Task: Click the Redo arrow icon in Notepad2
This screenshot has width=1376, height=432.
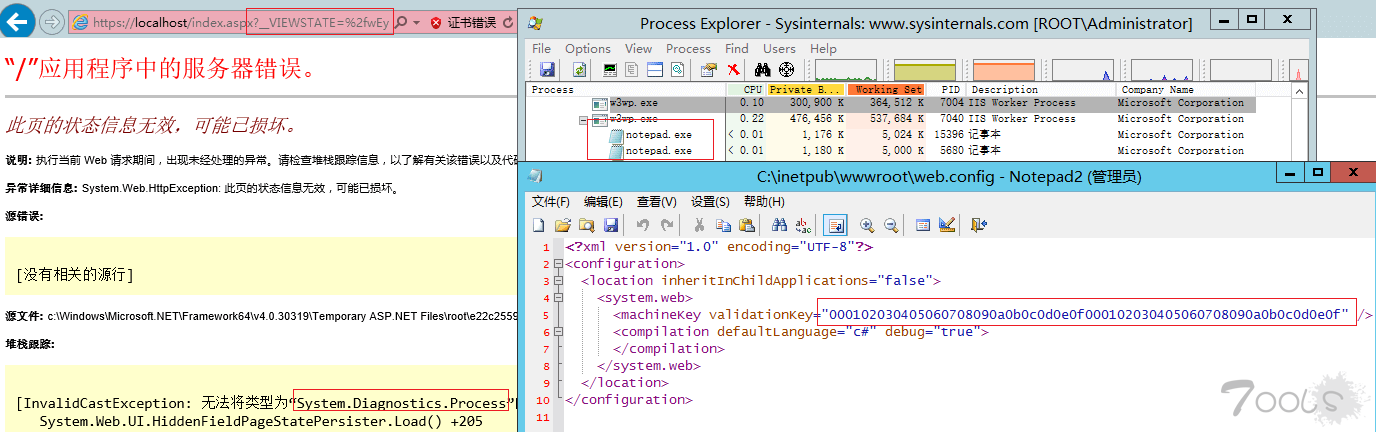Action: pyautogui.click(x=667, y=225)
